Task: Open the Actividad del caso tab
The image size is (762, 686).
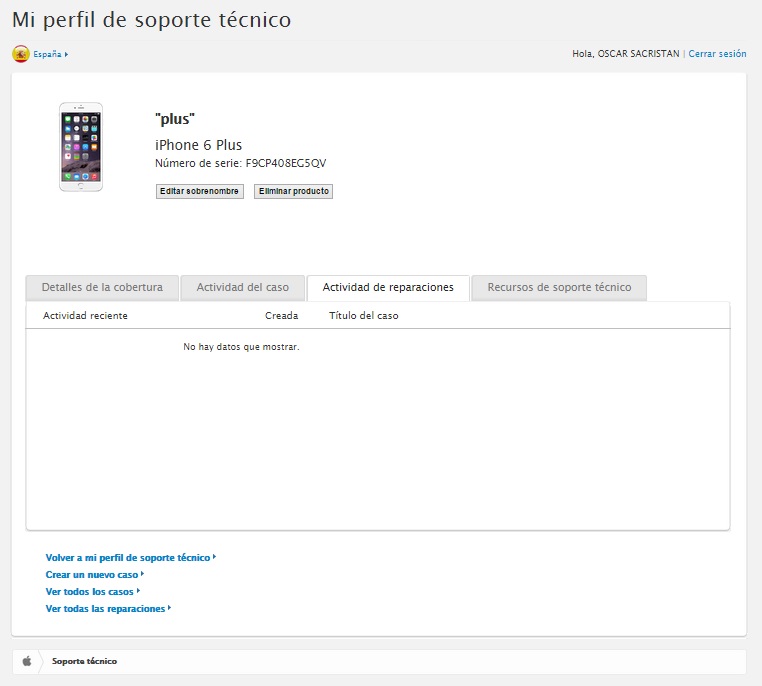Action: click(242, 288)
